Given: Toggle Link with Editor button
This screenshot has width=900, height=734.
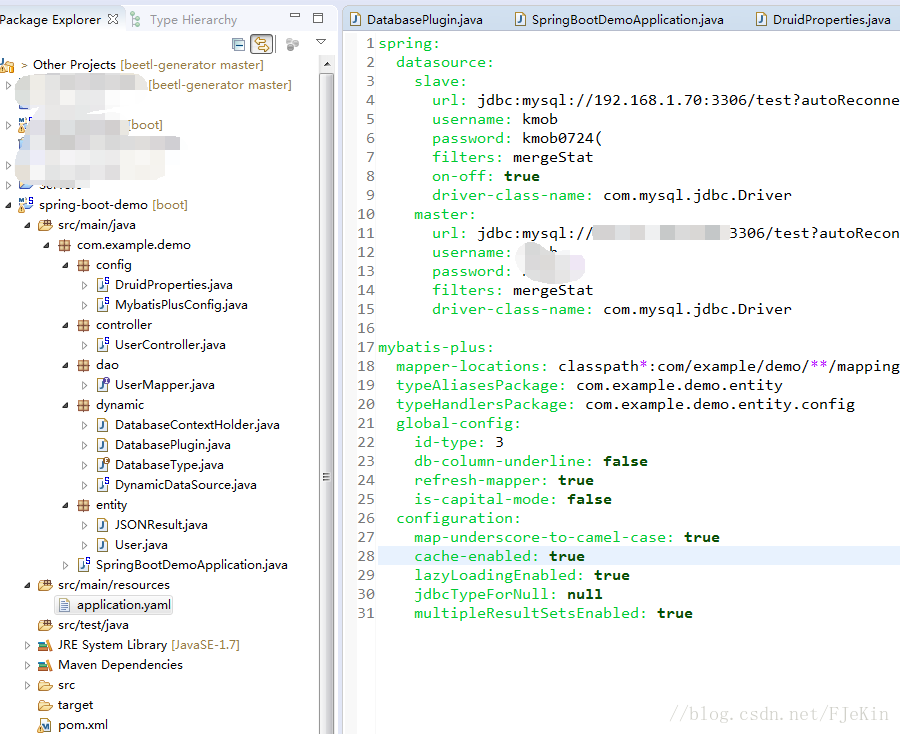Looking at the screenshot, I should 262,44.
